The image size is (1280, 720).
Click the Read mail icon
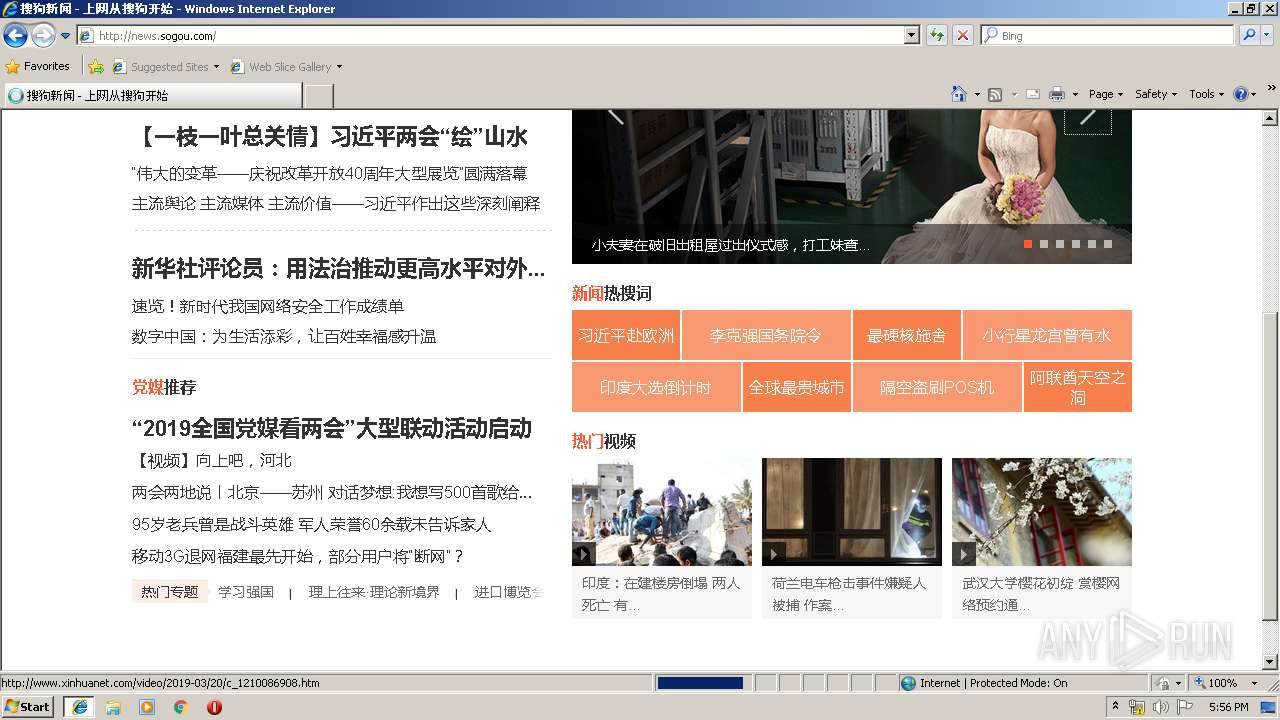[x=1033, y=94]
